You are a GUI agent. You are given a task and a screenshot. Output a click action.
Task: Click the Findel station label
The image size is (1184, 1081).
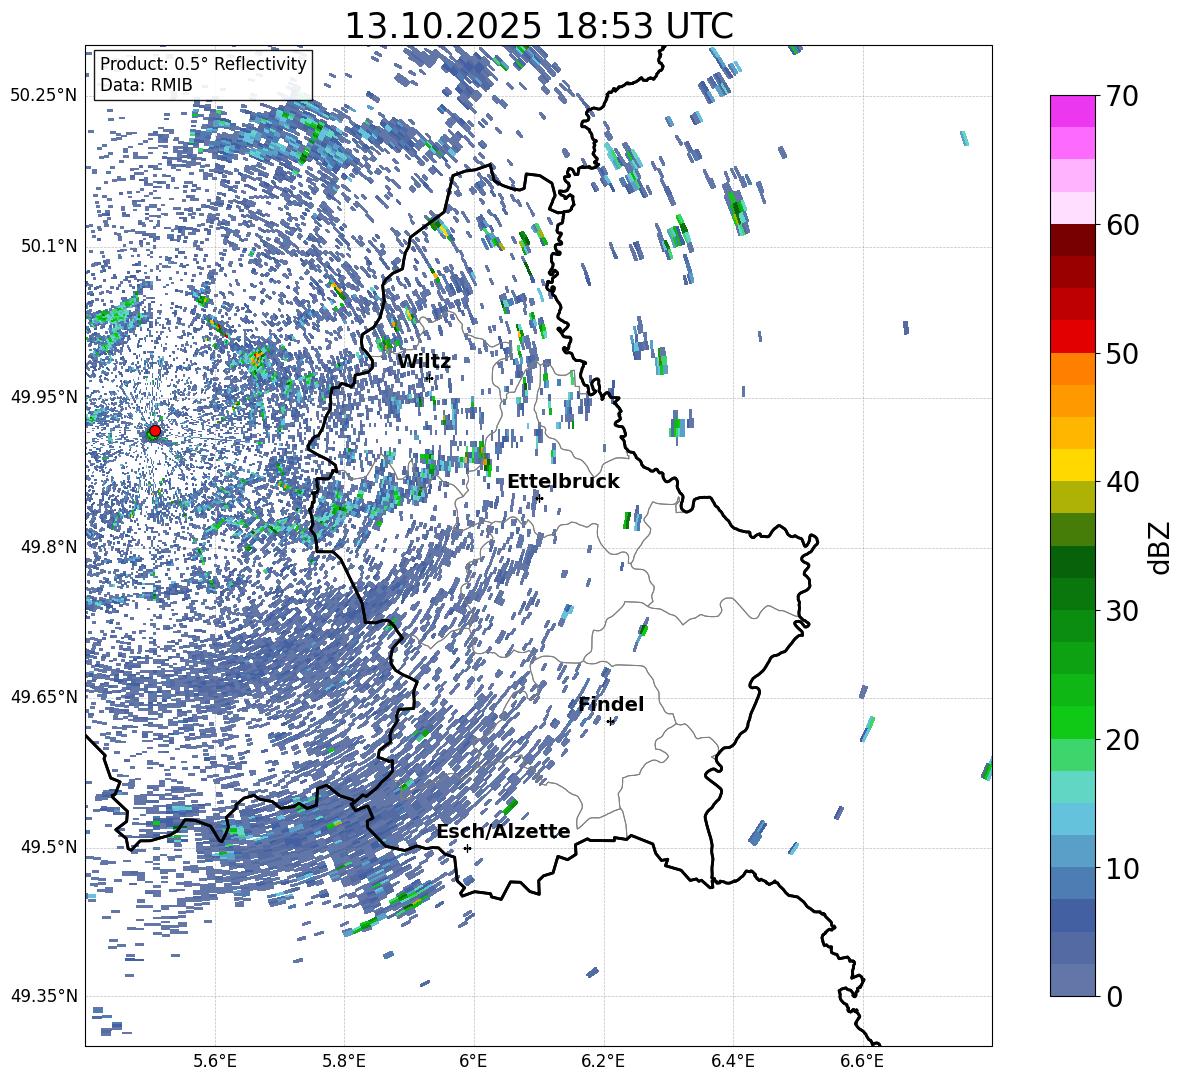pyautogui.click(x=611, y=704)
